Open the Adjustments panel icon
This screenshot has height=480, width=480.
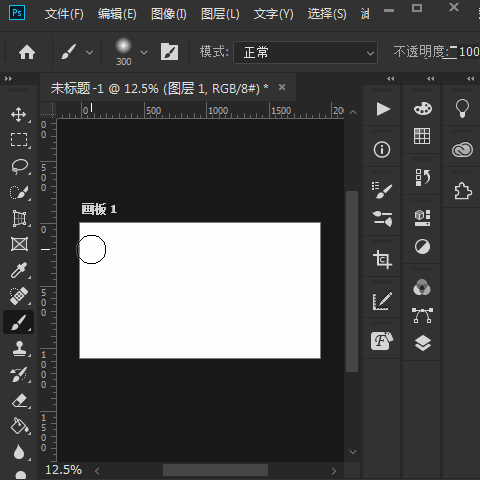[x=422, y=246]
